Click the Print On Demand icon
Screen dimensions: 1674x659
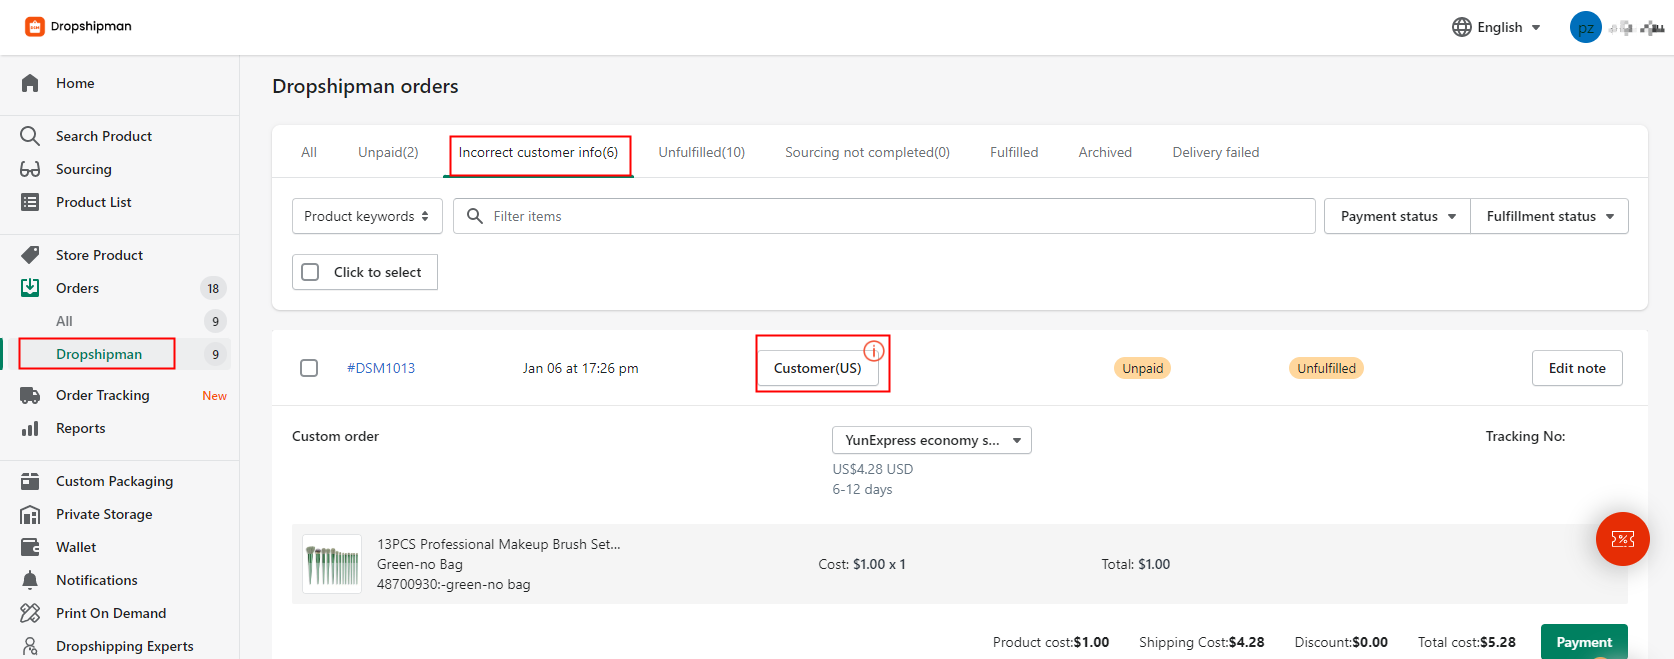(x=30, y=613)
